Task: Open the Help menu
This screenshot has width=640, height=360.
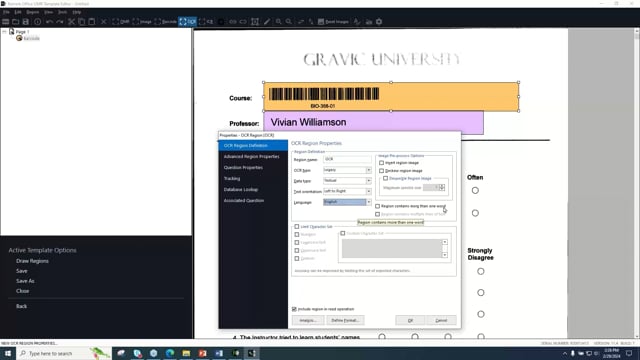Action: pyautogui.click(x=76, y=12)
